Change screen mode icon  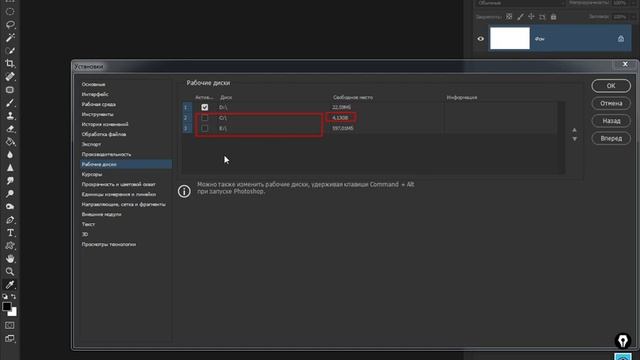pos(10,339)
